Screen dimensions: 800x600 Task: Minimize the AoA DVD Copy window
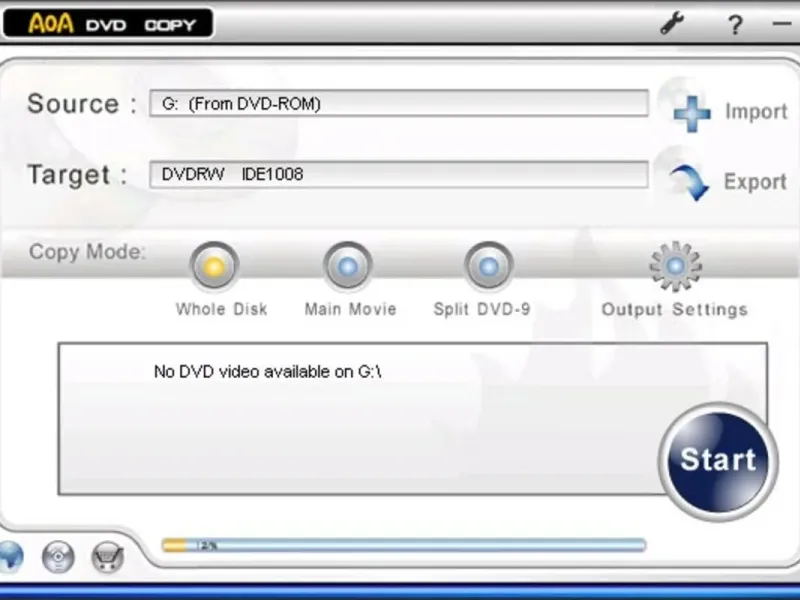click(x=781, y=23)
